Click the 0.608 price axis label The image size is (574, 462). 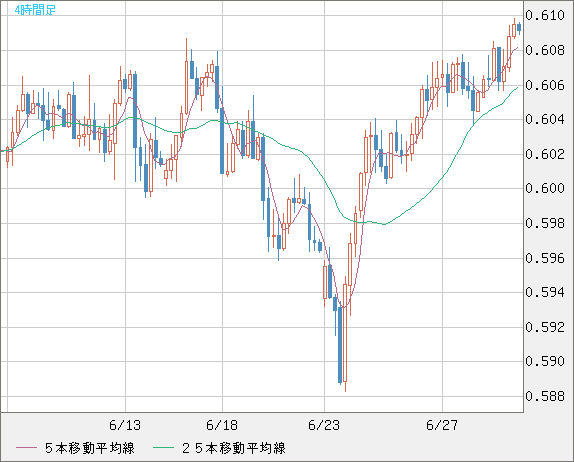point(545,50)
